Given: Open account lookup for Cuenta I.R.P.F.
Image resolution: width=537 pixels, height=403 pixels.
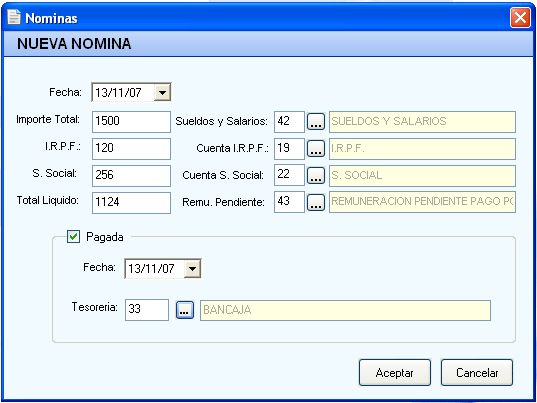Looking at the screenshot, I should pyautogui.click(x=316, y=149).
